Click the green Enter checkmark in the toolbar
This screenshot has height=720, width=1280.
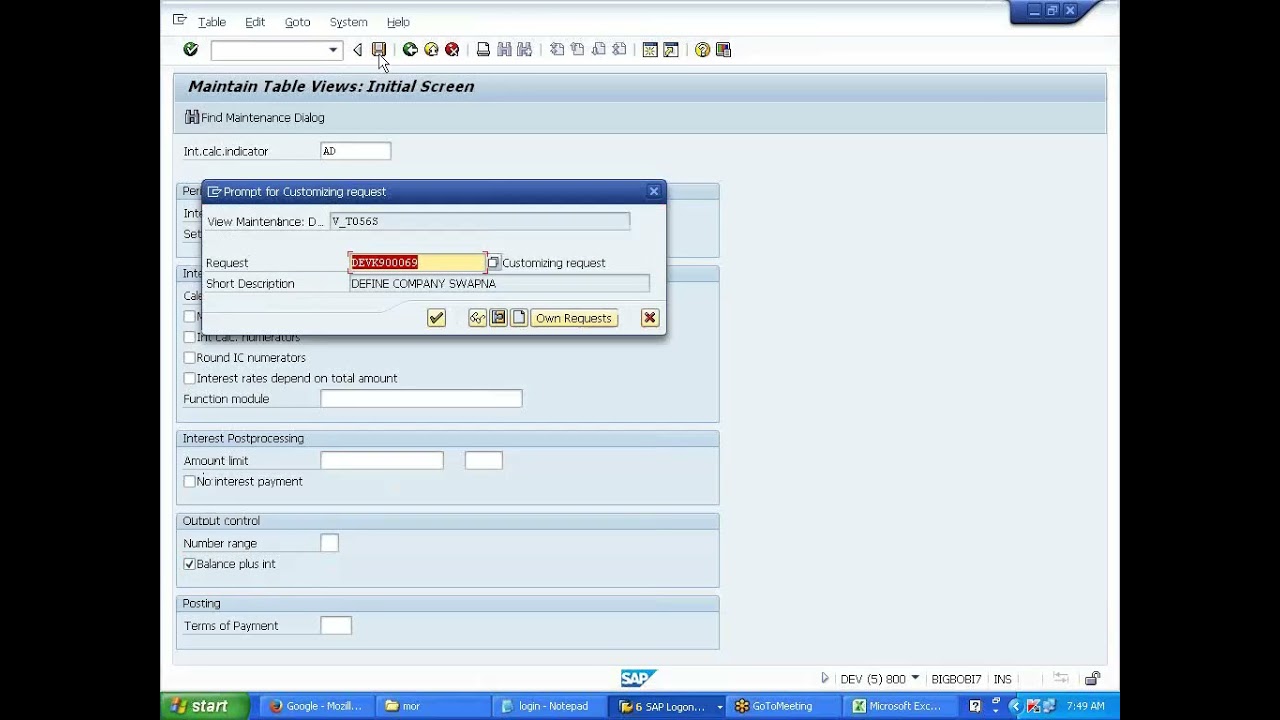tap(191, 50)
